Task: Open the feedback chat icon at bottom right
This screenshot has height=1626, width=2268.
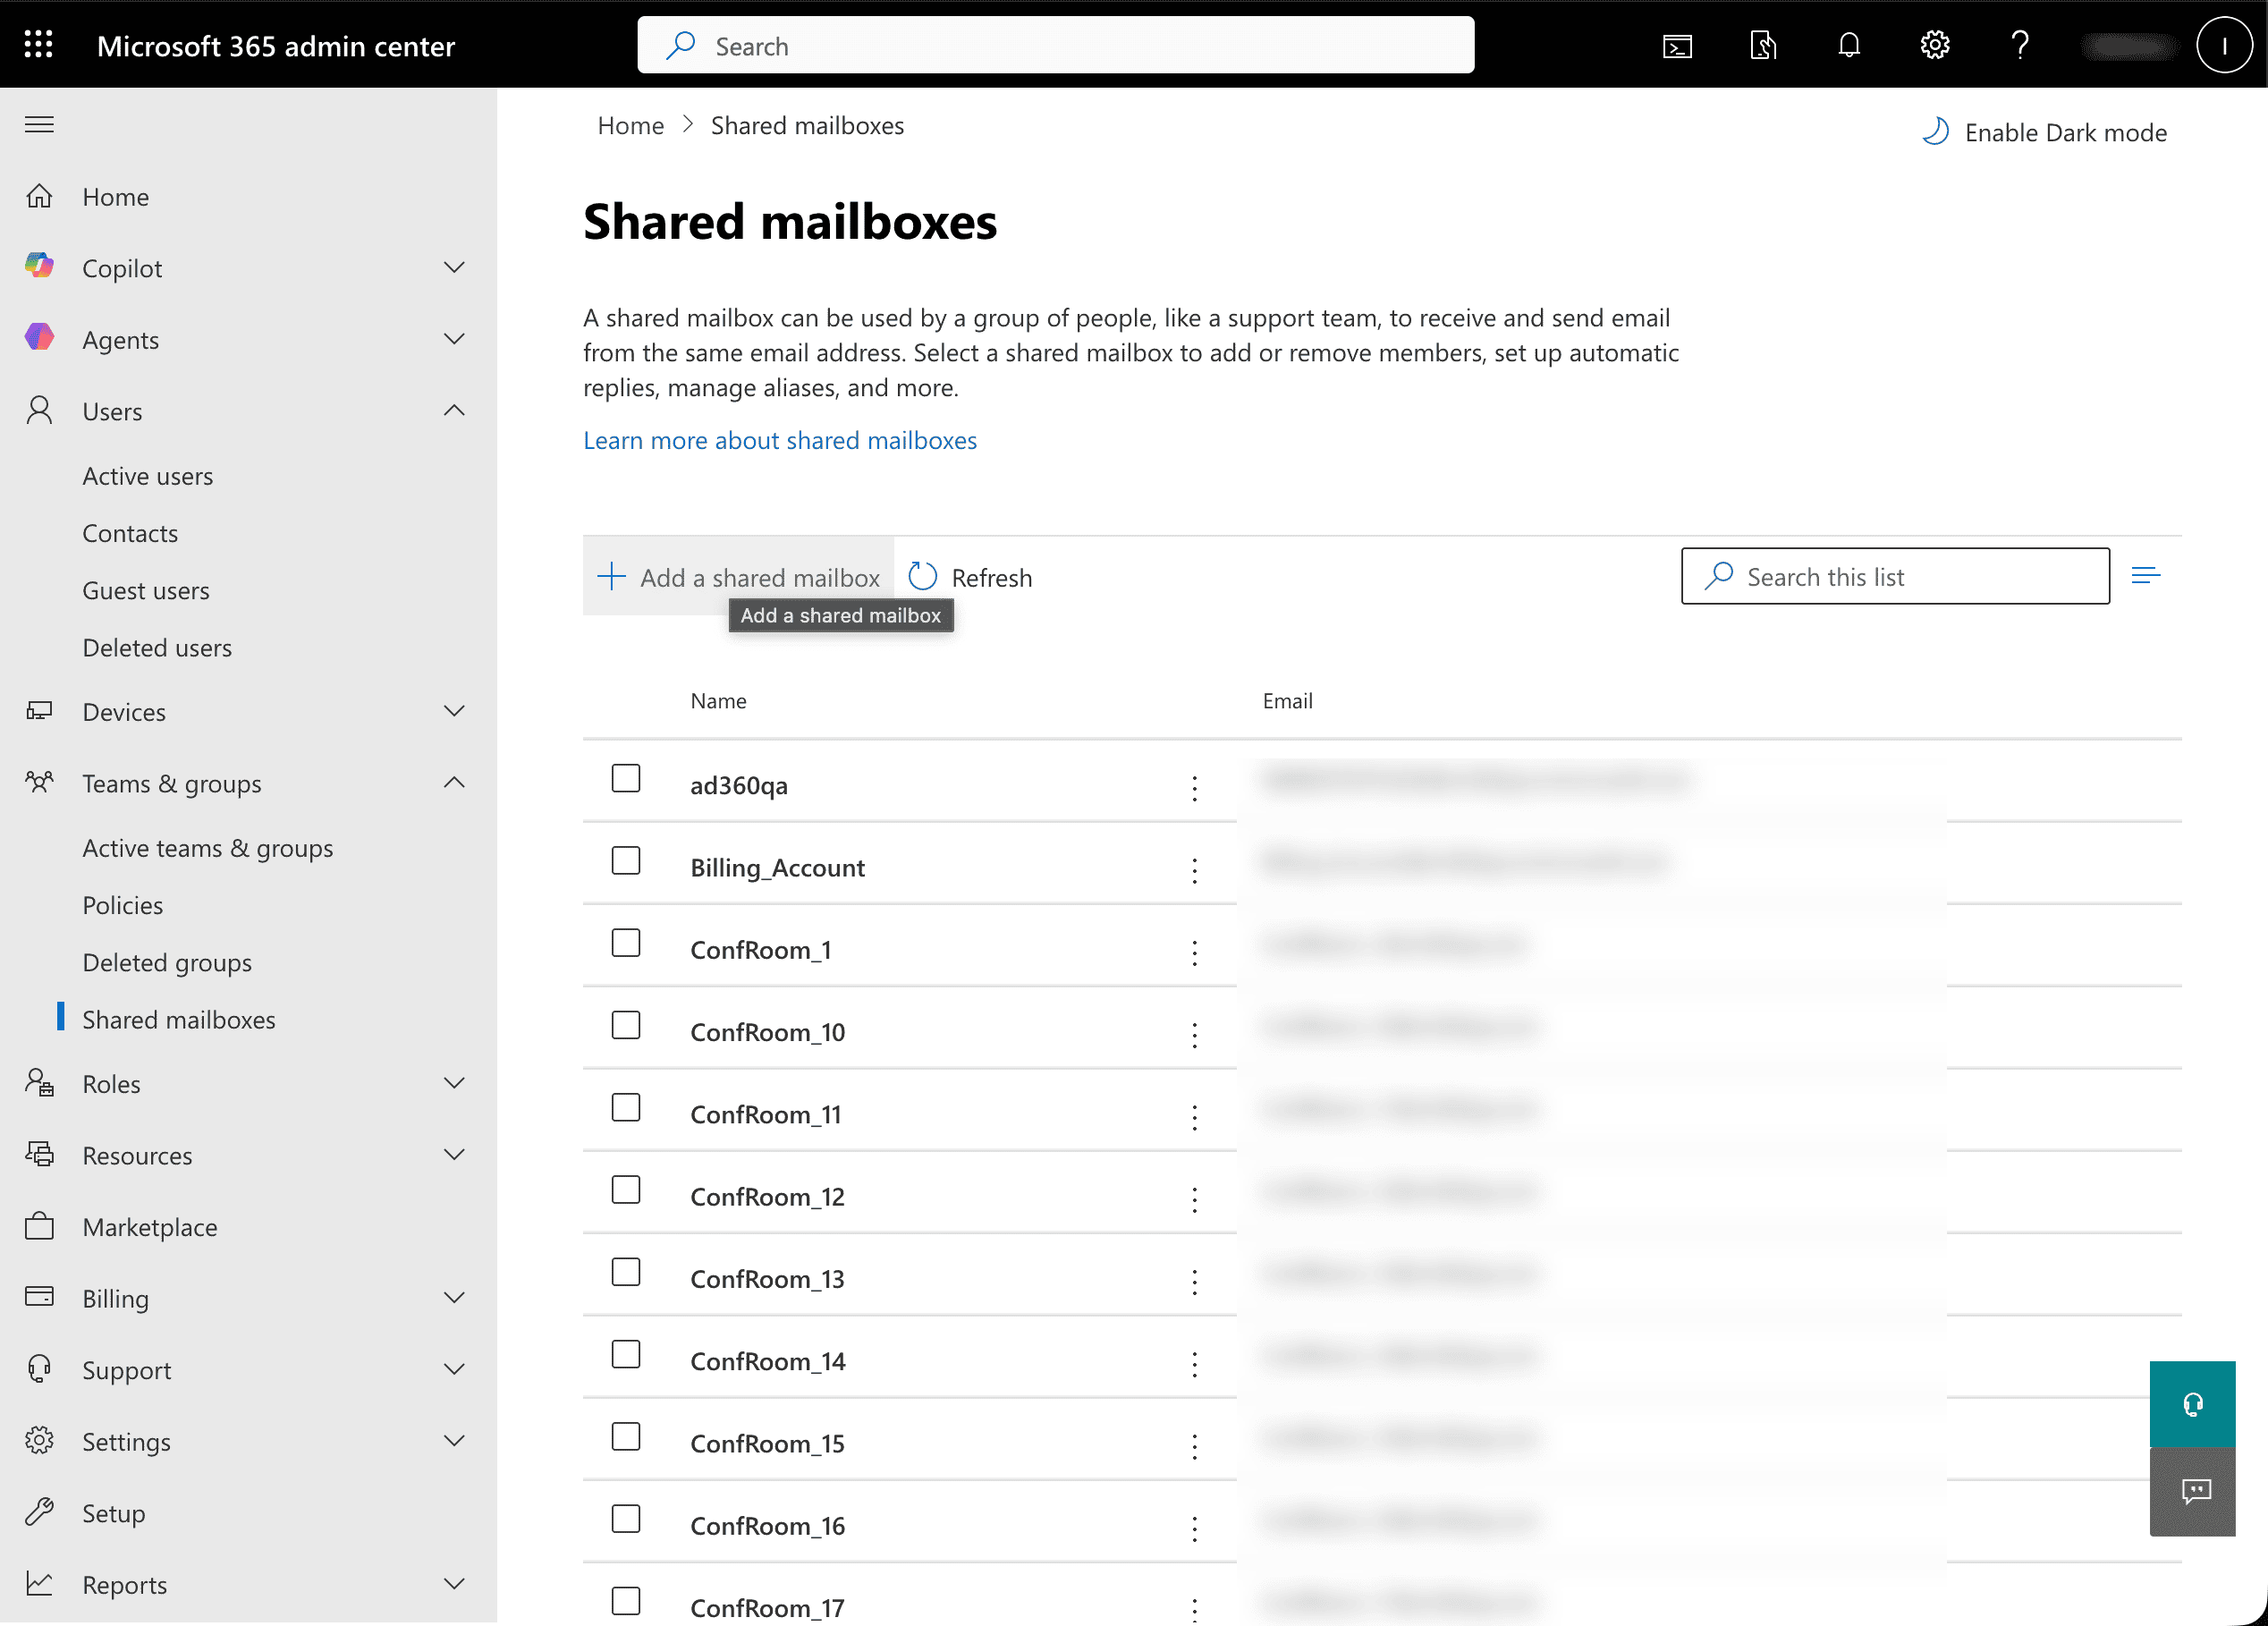Action: coord(2192,1491)
